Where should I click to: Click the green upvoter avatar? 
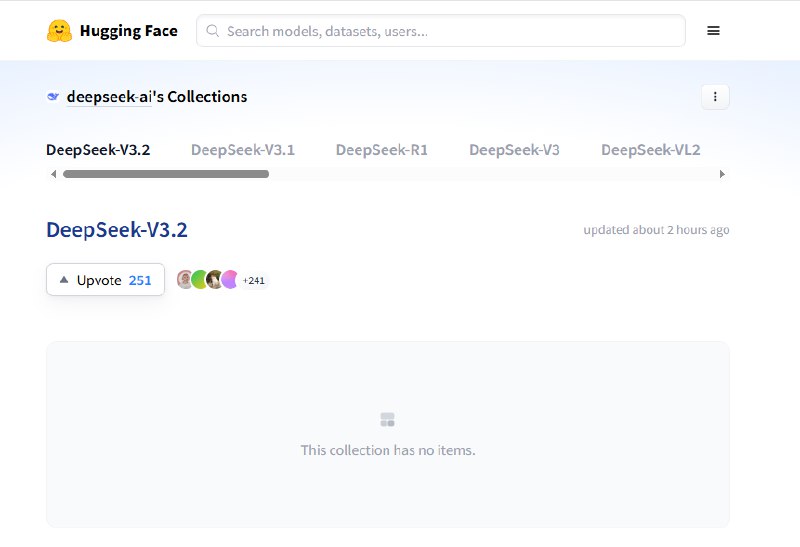click(198, 279)
